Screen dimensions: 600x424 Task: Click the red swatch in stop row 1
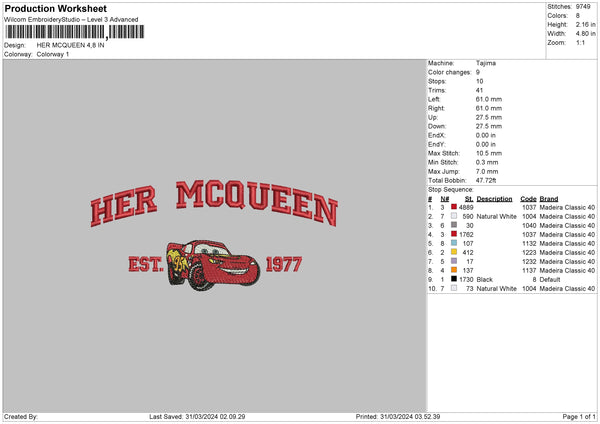pos(454,207)
